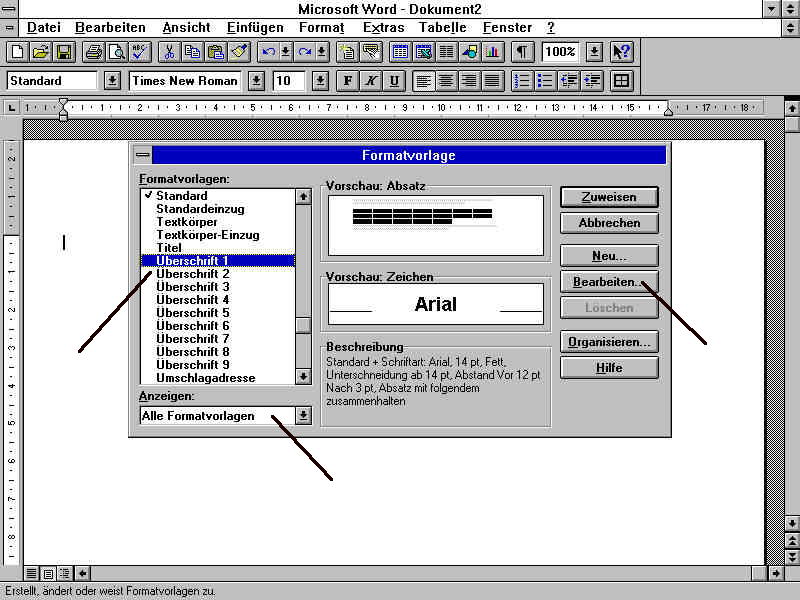Screen dimensions: 800x600
Task: Click the Formatvorlagen list scrollbar thumb
Action: click(303, 325)
